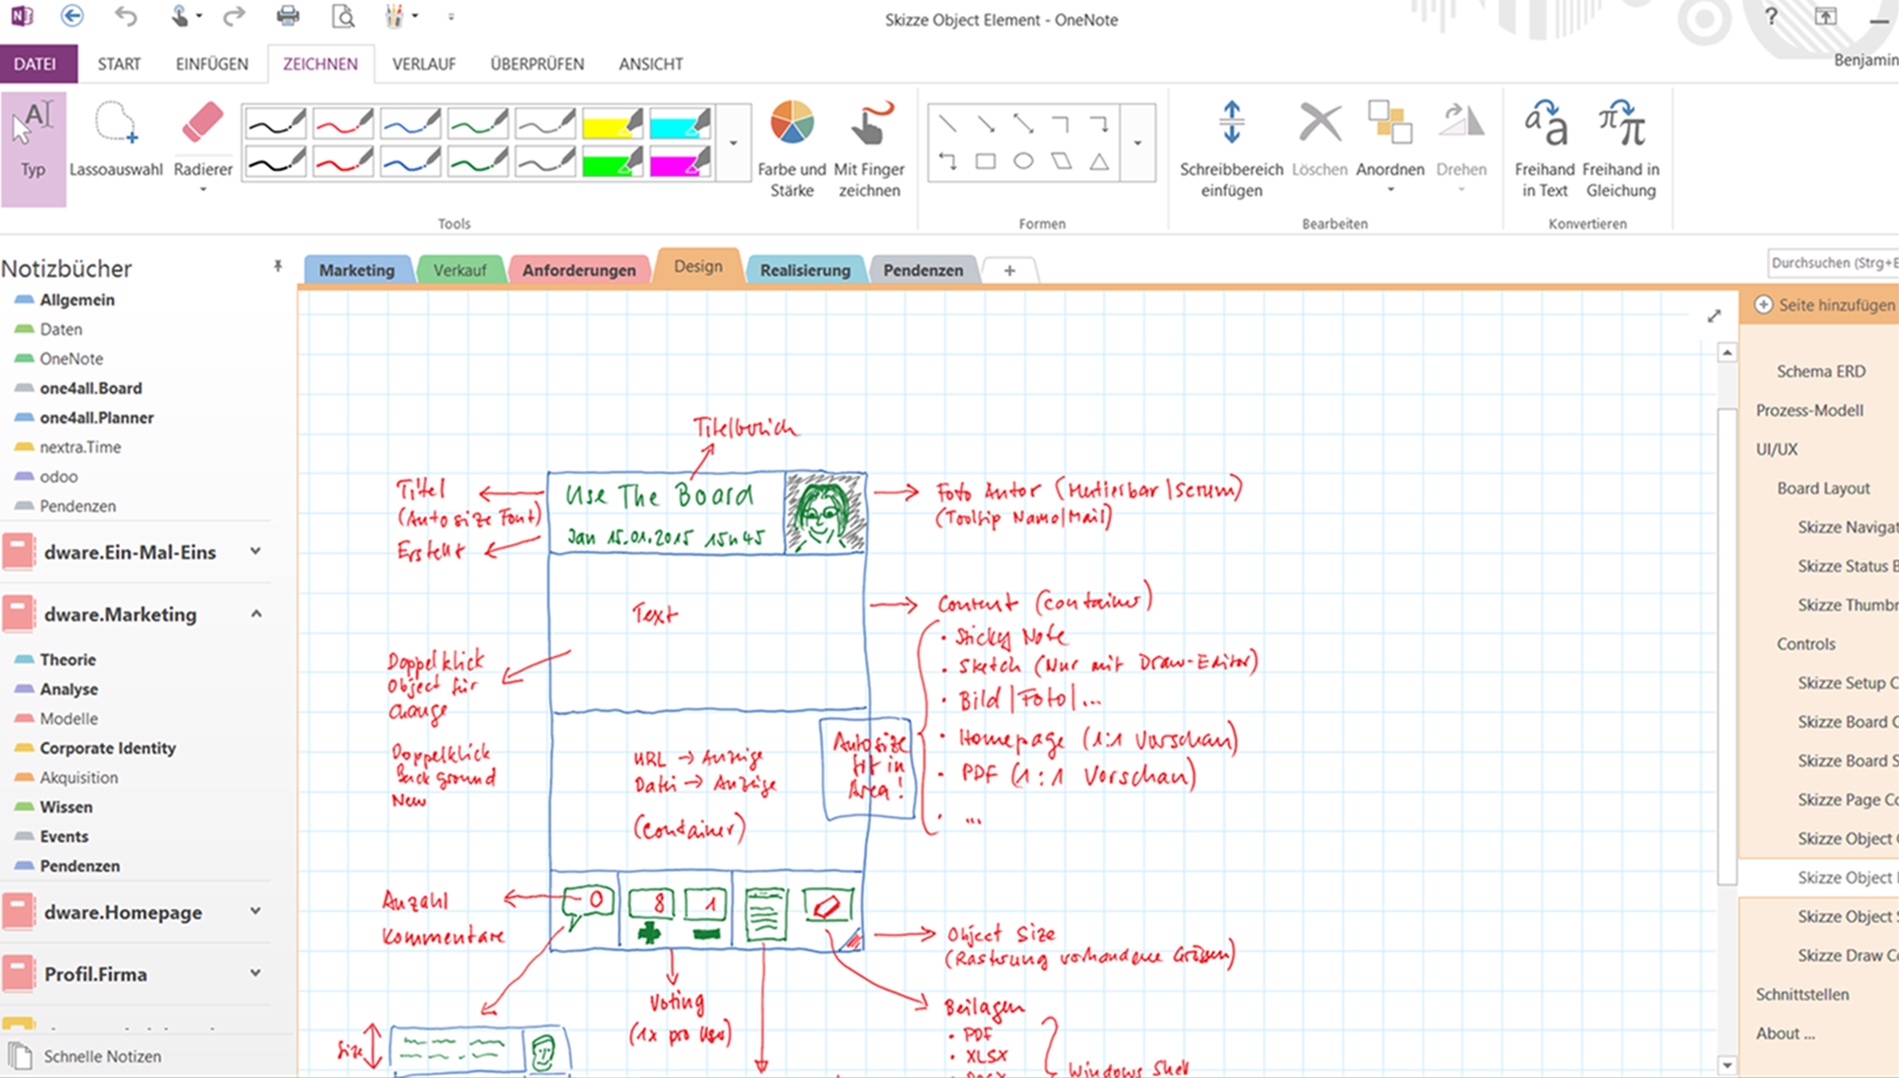
Task: Switch to the VERLAUF ribbon tab
Action: [x=424, y=64]
